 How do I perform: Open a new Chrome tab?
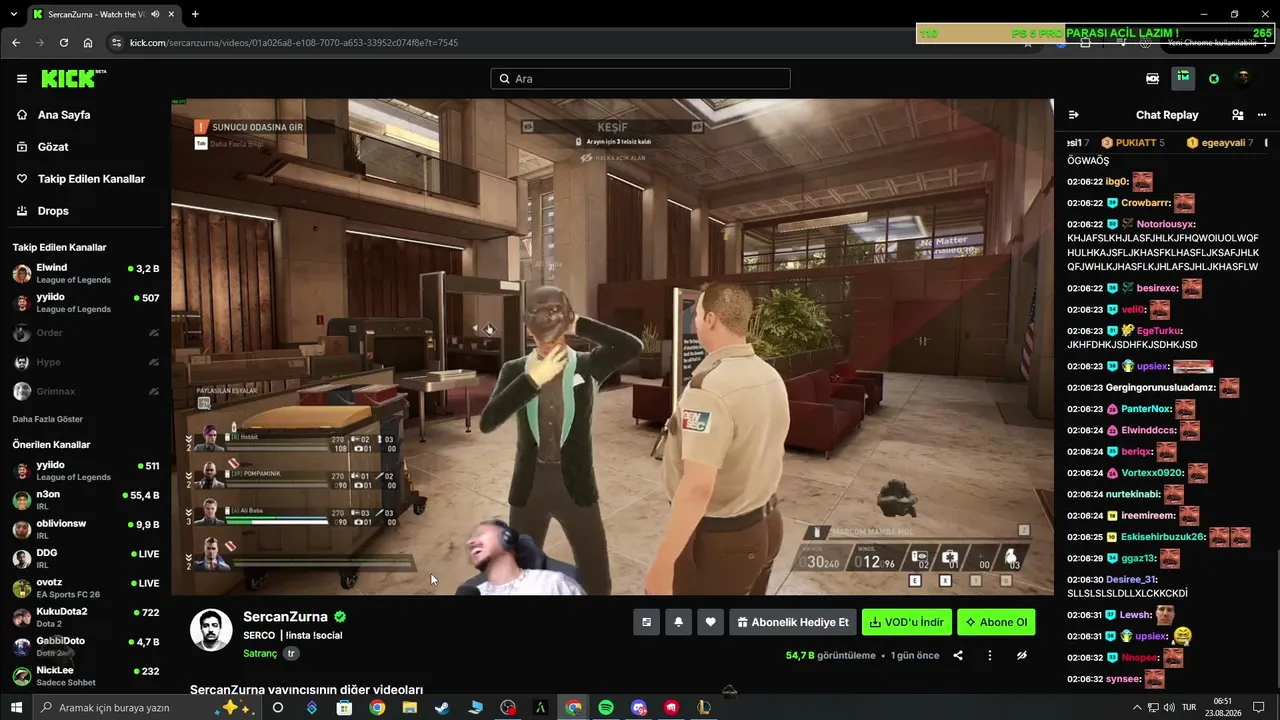tap(195, 14)
